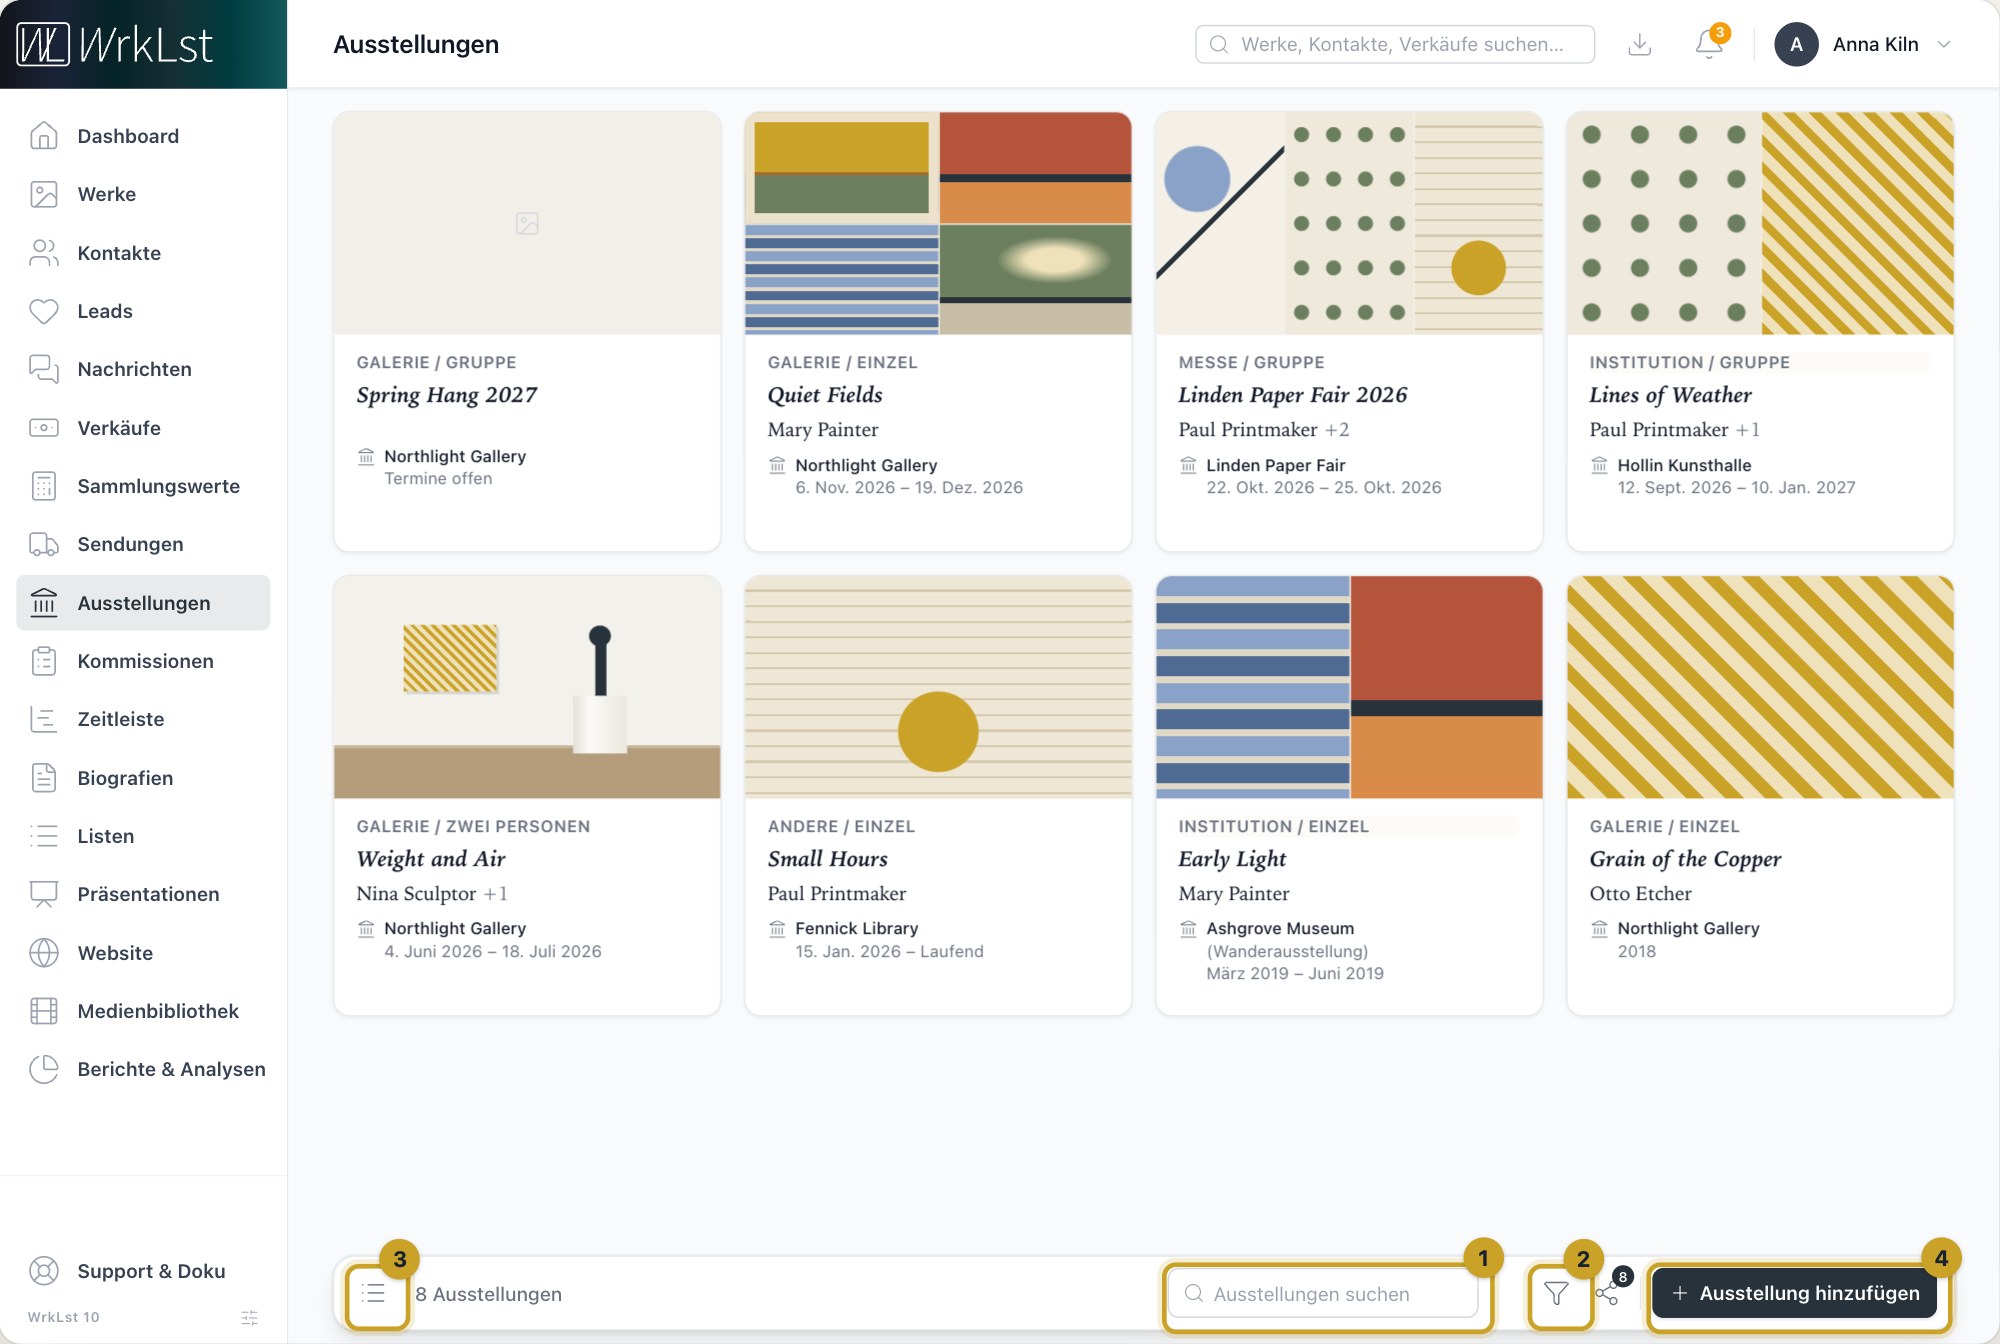
Task: Open Medienbibliothek
Action: (x=143, y=1011)
